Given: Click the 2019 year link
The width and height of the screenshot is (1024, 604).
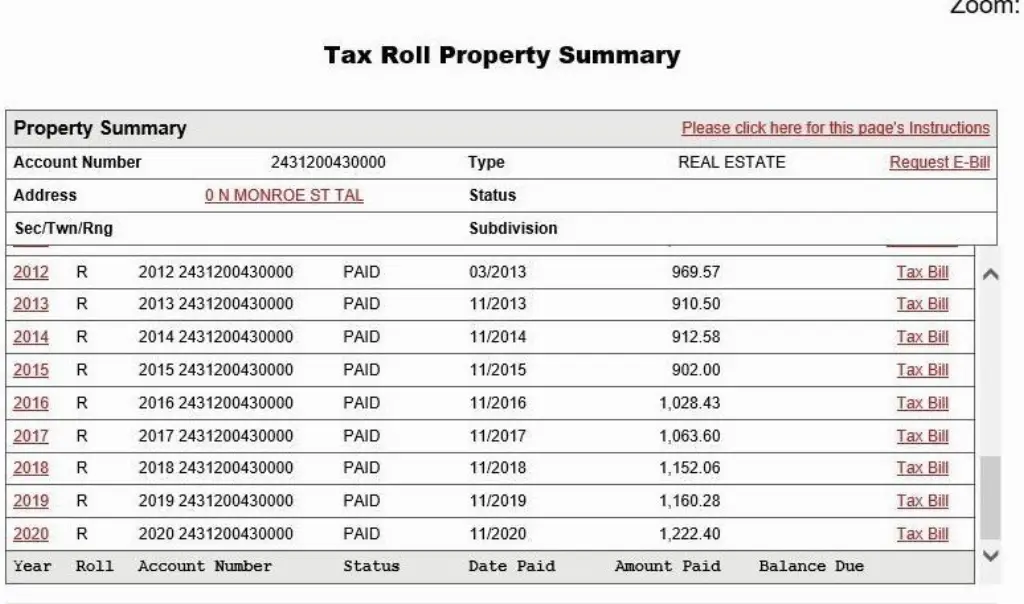Looking at the screenshot, I should 30,501.
